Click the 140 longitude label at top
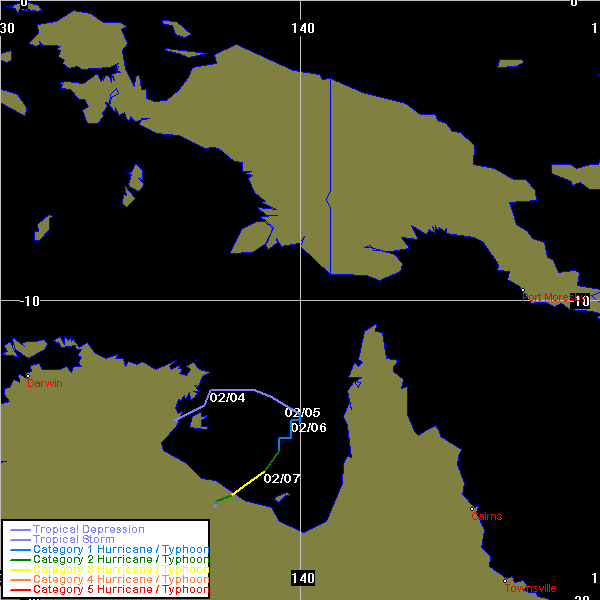600x600 pixels. click(x=304, y=28)
